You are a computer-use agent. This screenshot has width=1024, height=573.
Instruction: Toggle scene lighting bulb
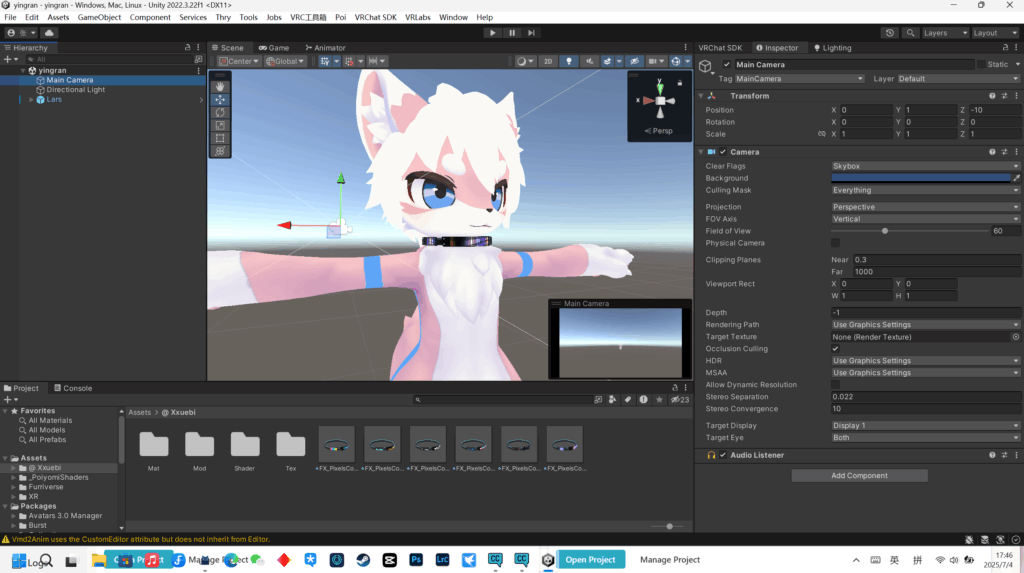coord(569,61)
